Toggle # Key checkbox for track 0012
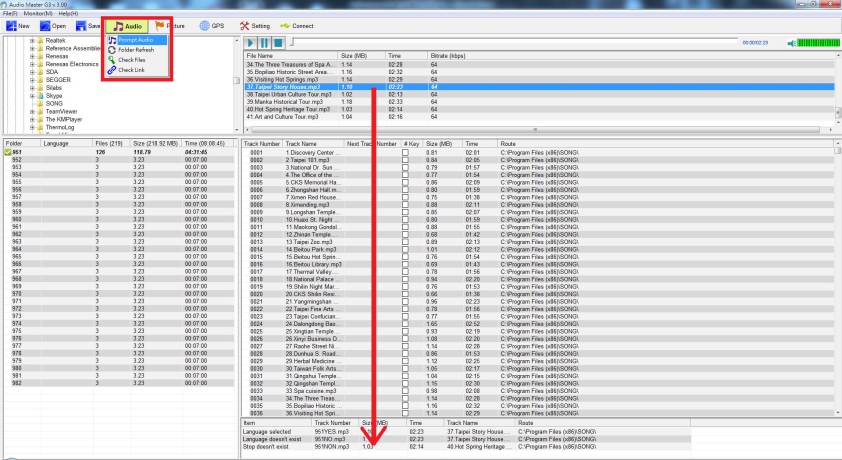The image size is (842, 460). coord(405,235)
